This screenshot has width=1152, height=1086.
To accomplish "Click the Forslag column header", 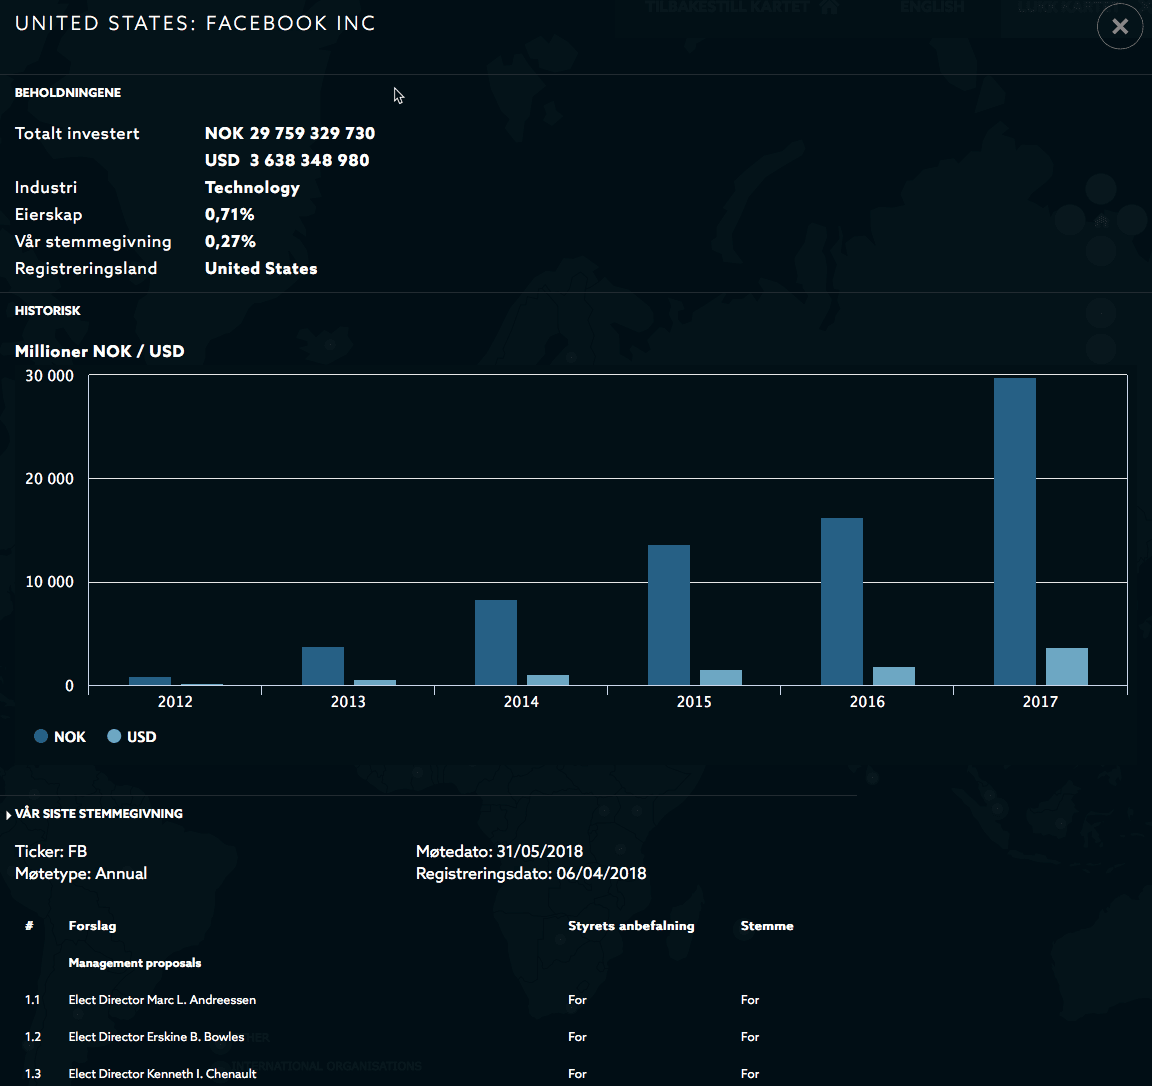I will tap(92, 926).
